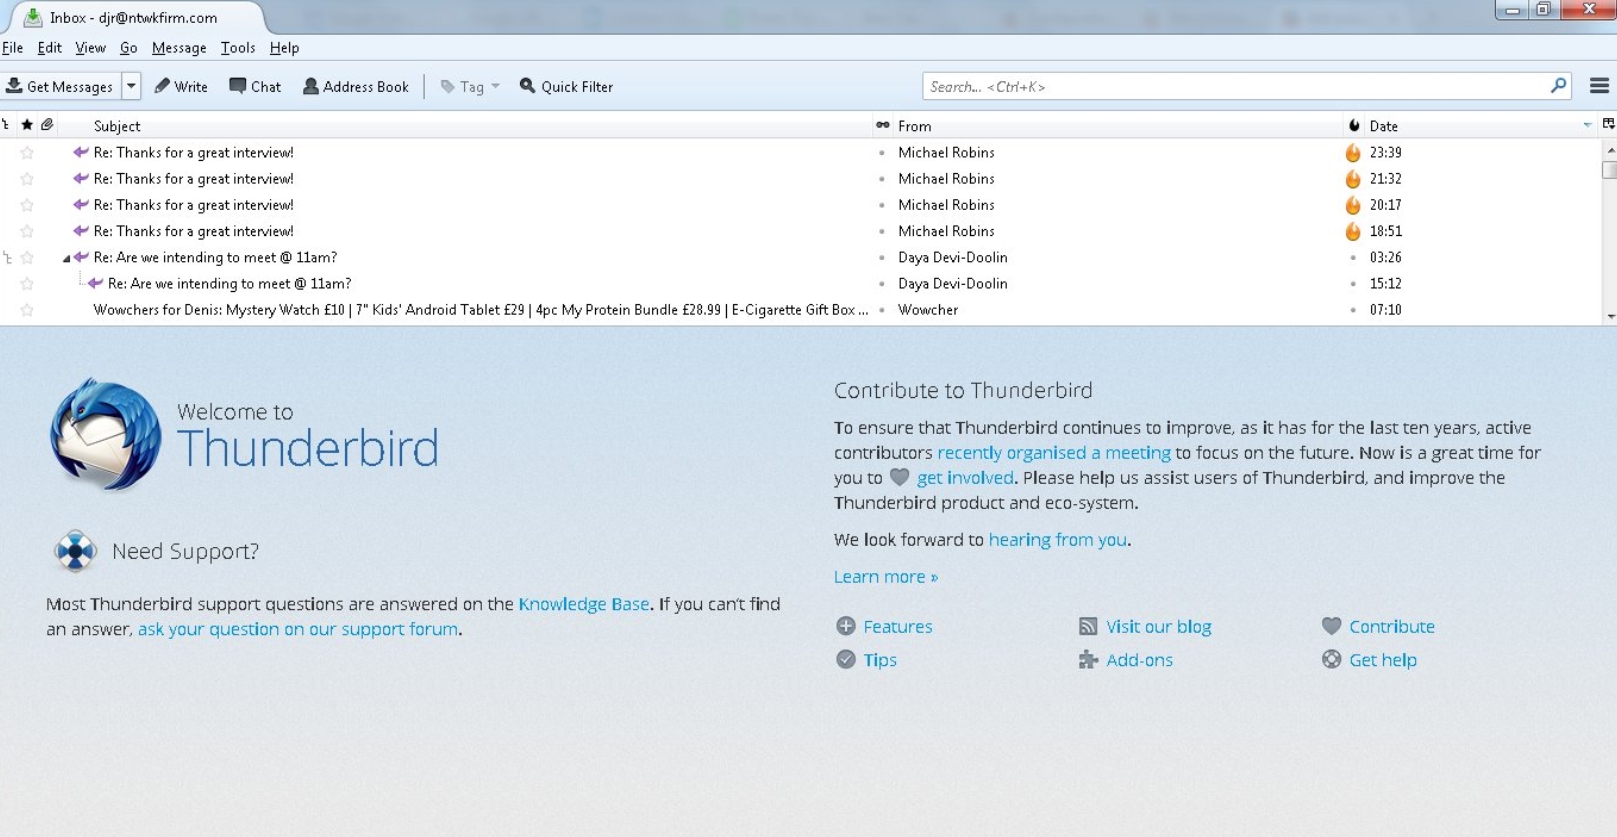Open the Address Book
The image size is (1617, 837).
[356, 87]
